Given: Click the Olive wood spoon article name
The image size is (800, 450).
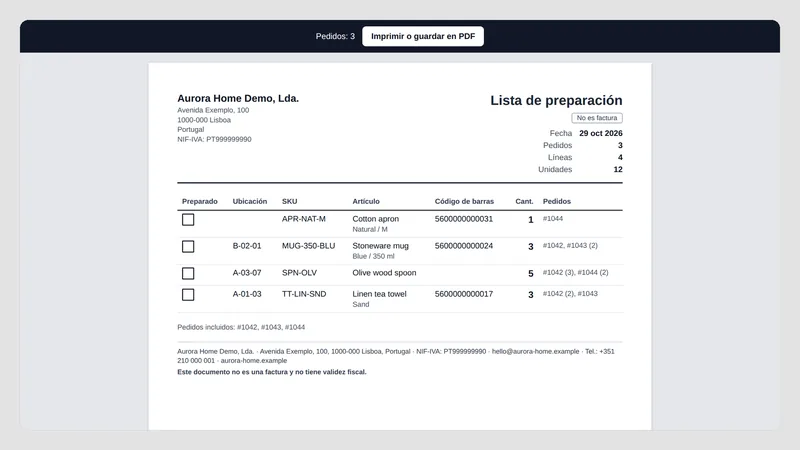Looking at the screenshot, I should click(384, 273).
